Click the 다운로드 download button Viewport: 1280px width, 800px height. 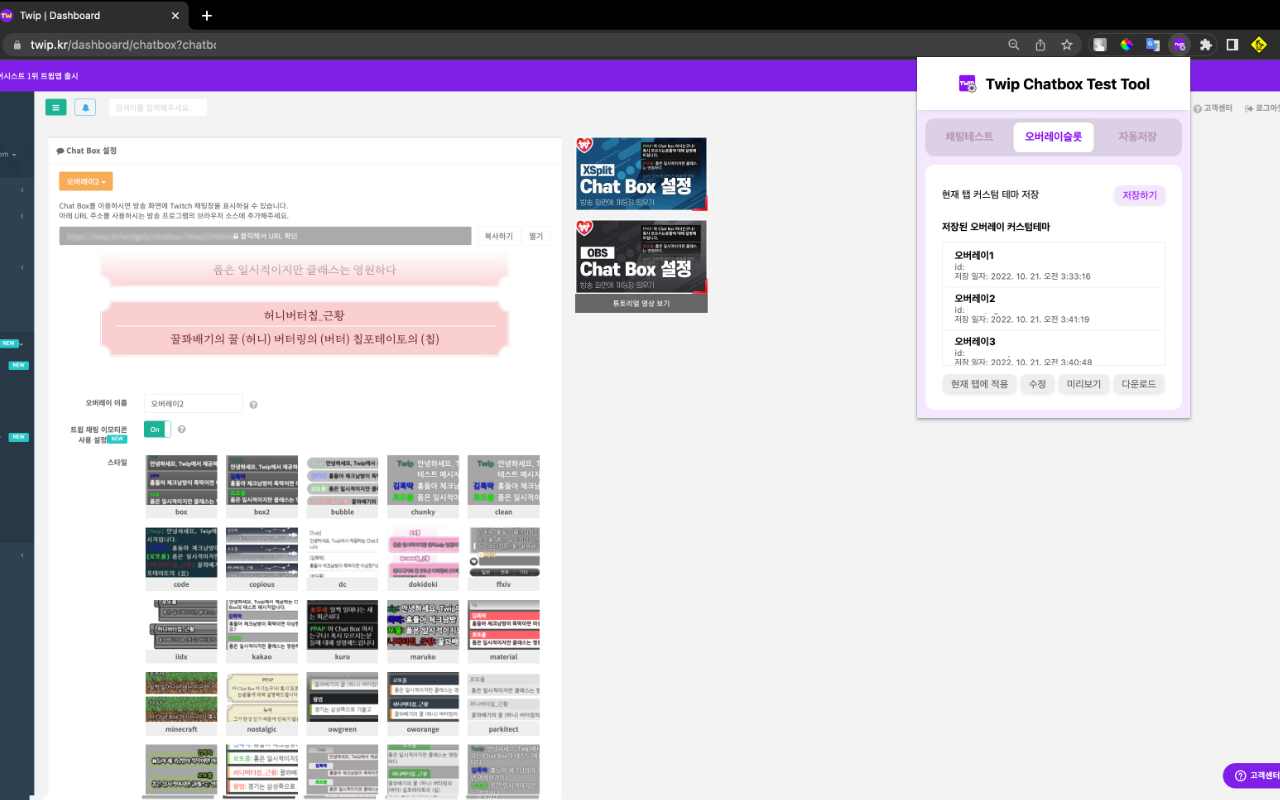coord(1139,384)
